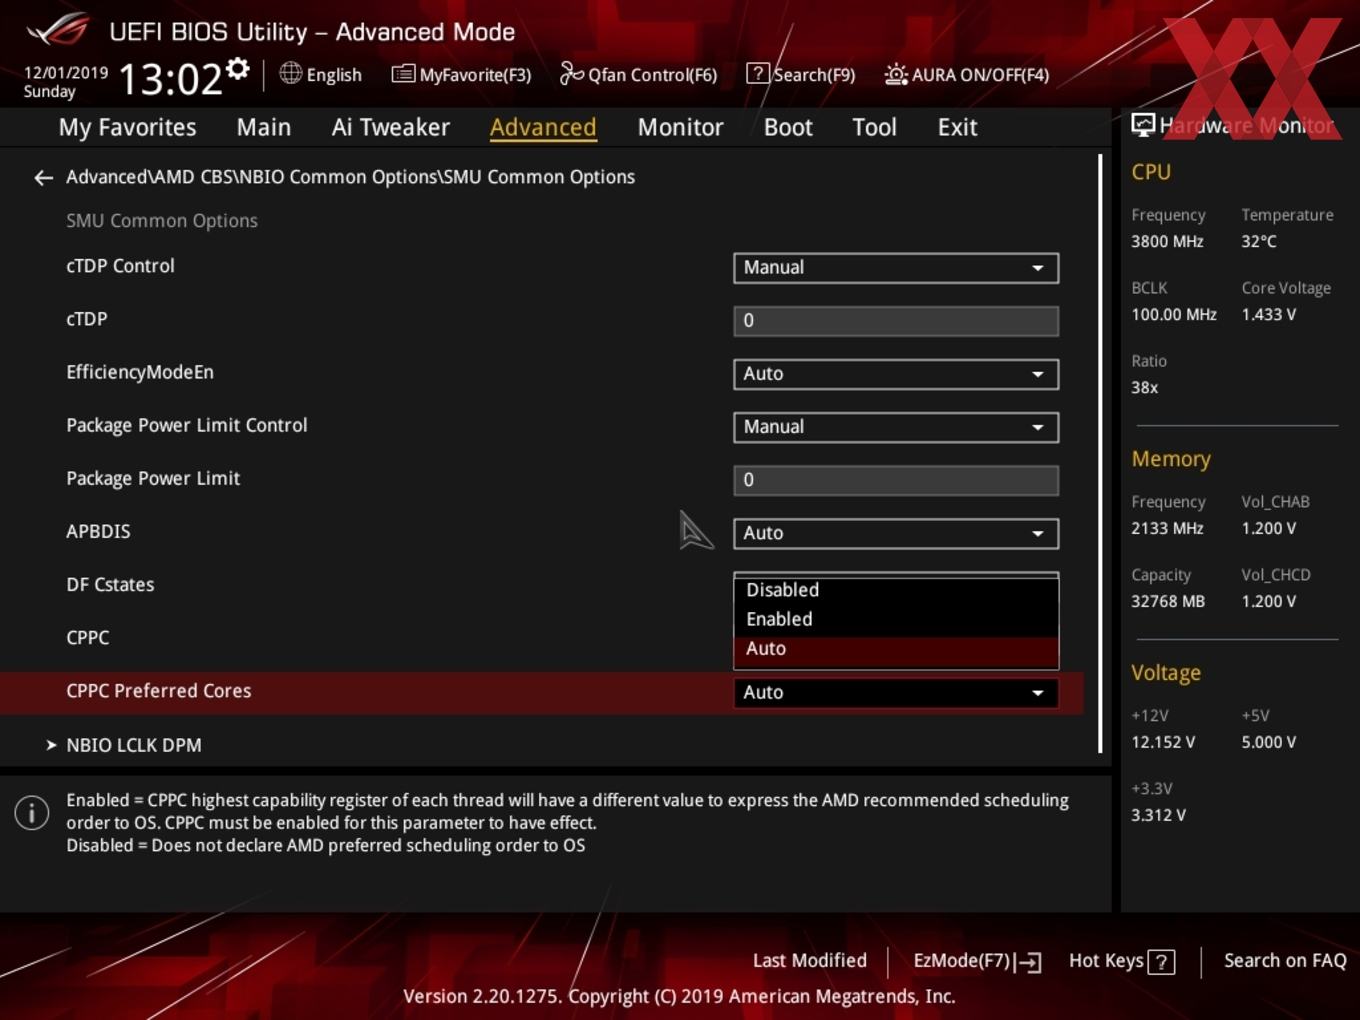Click the memory frequency value 2133 MHz
Viewport: 1360px width, 1020px height.
(x=1167, y=529)
